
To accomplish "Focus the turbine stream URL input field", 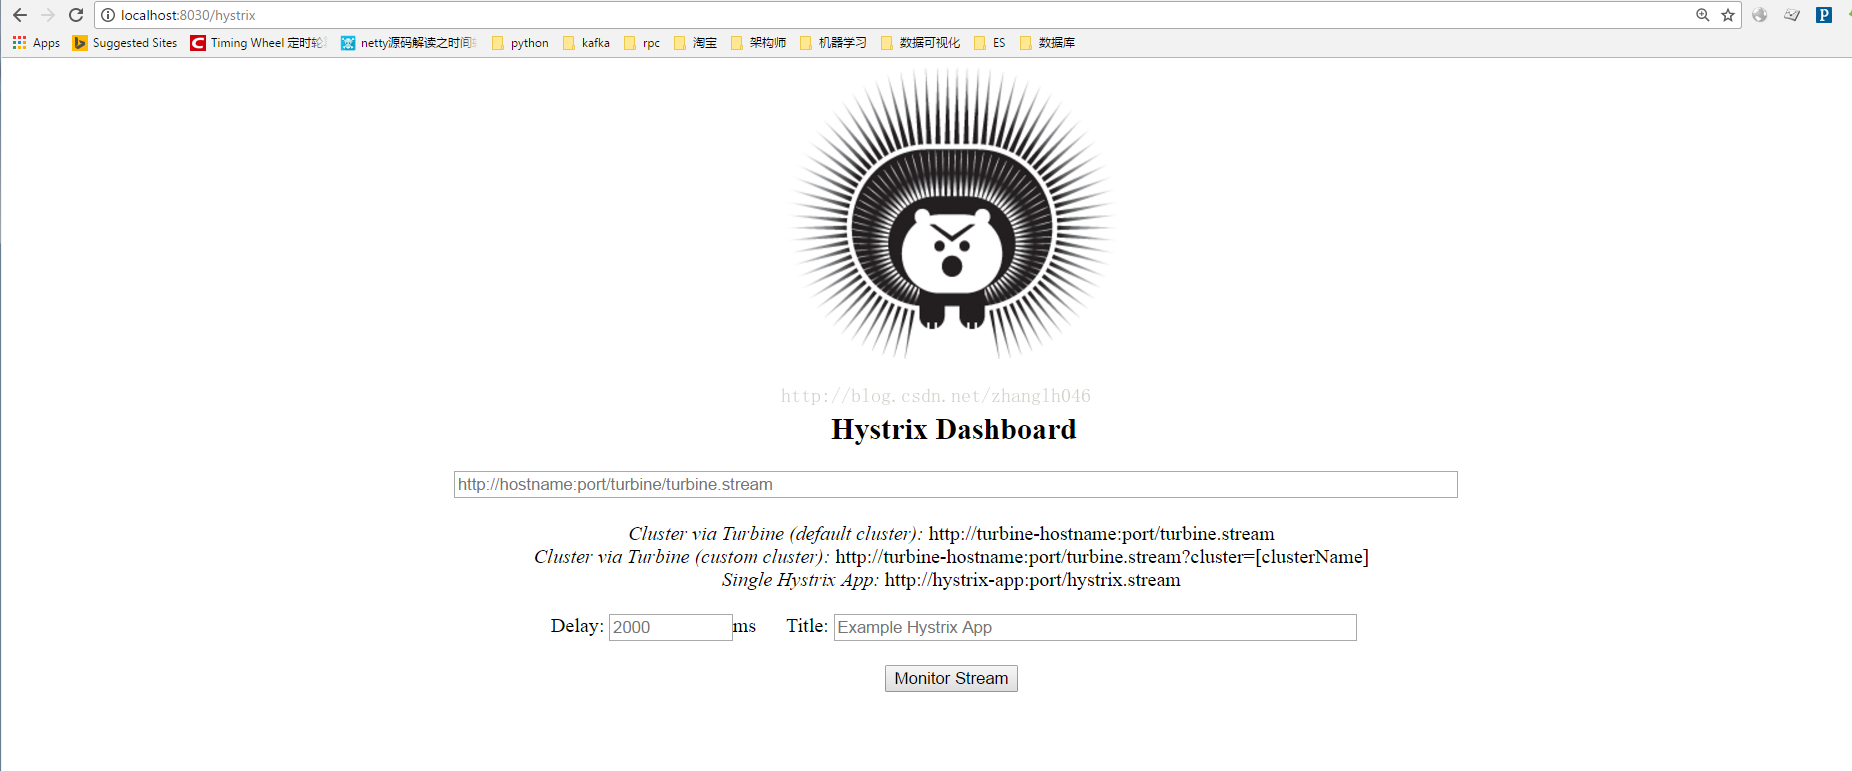I will (955, 484).
